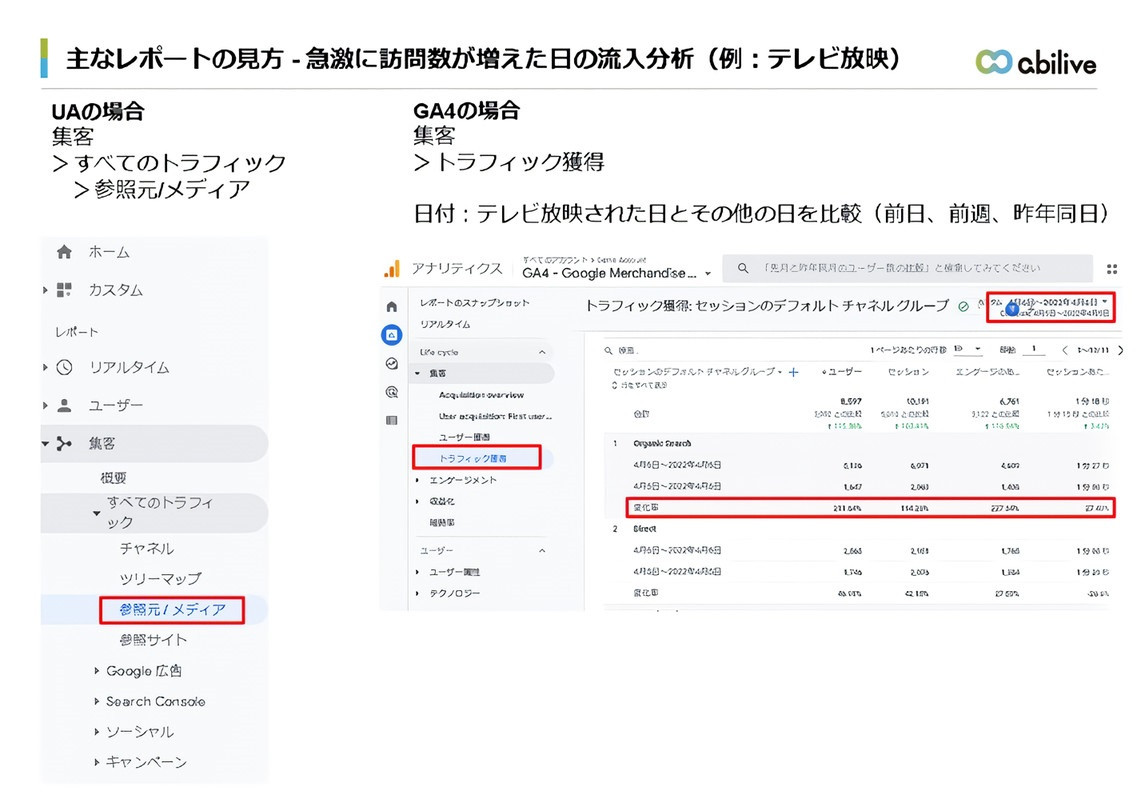
Task: Go to next page of table results
Action: 1119,350
